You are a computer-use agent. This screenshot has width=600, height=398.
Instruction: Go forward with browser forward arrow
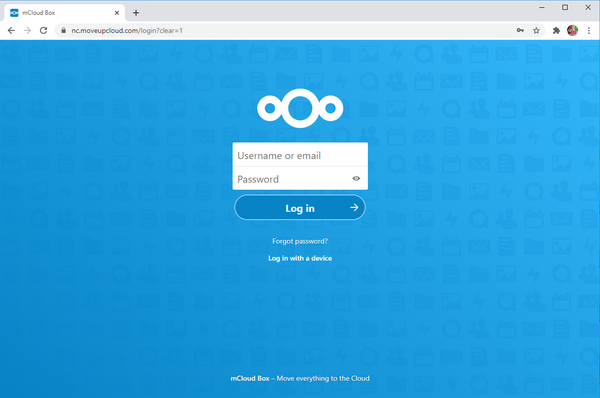tap(27, 31)
